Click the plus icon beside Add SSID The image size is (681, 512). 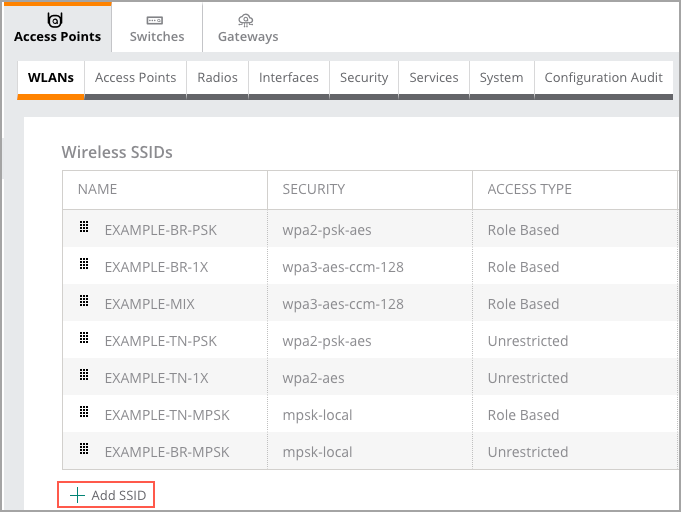[77, 495]
